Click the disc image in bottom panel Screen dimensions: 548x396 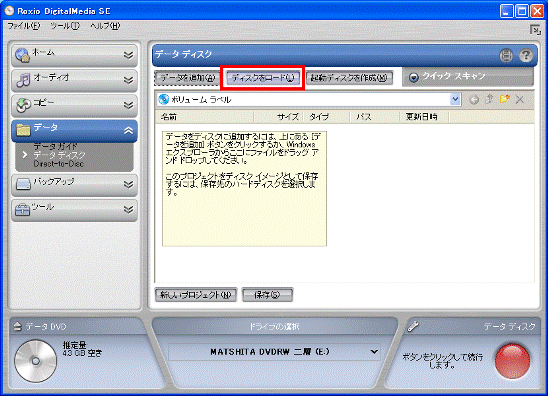(x=35, y=361)
